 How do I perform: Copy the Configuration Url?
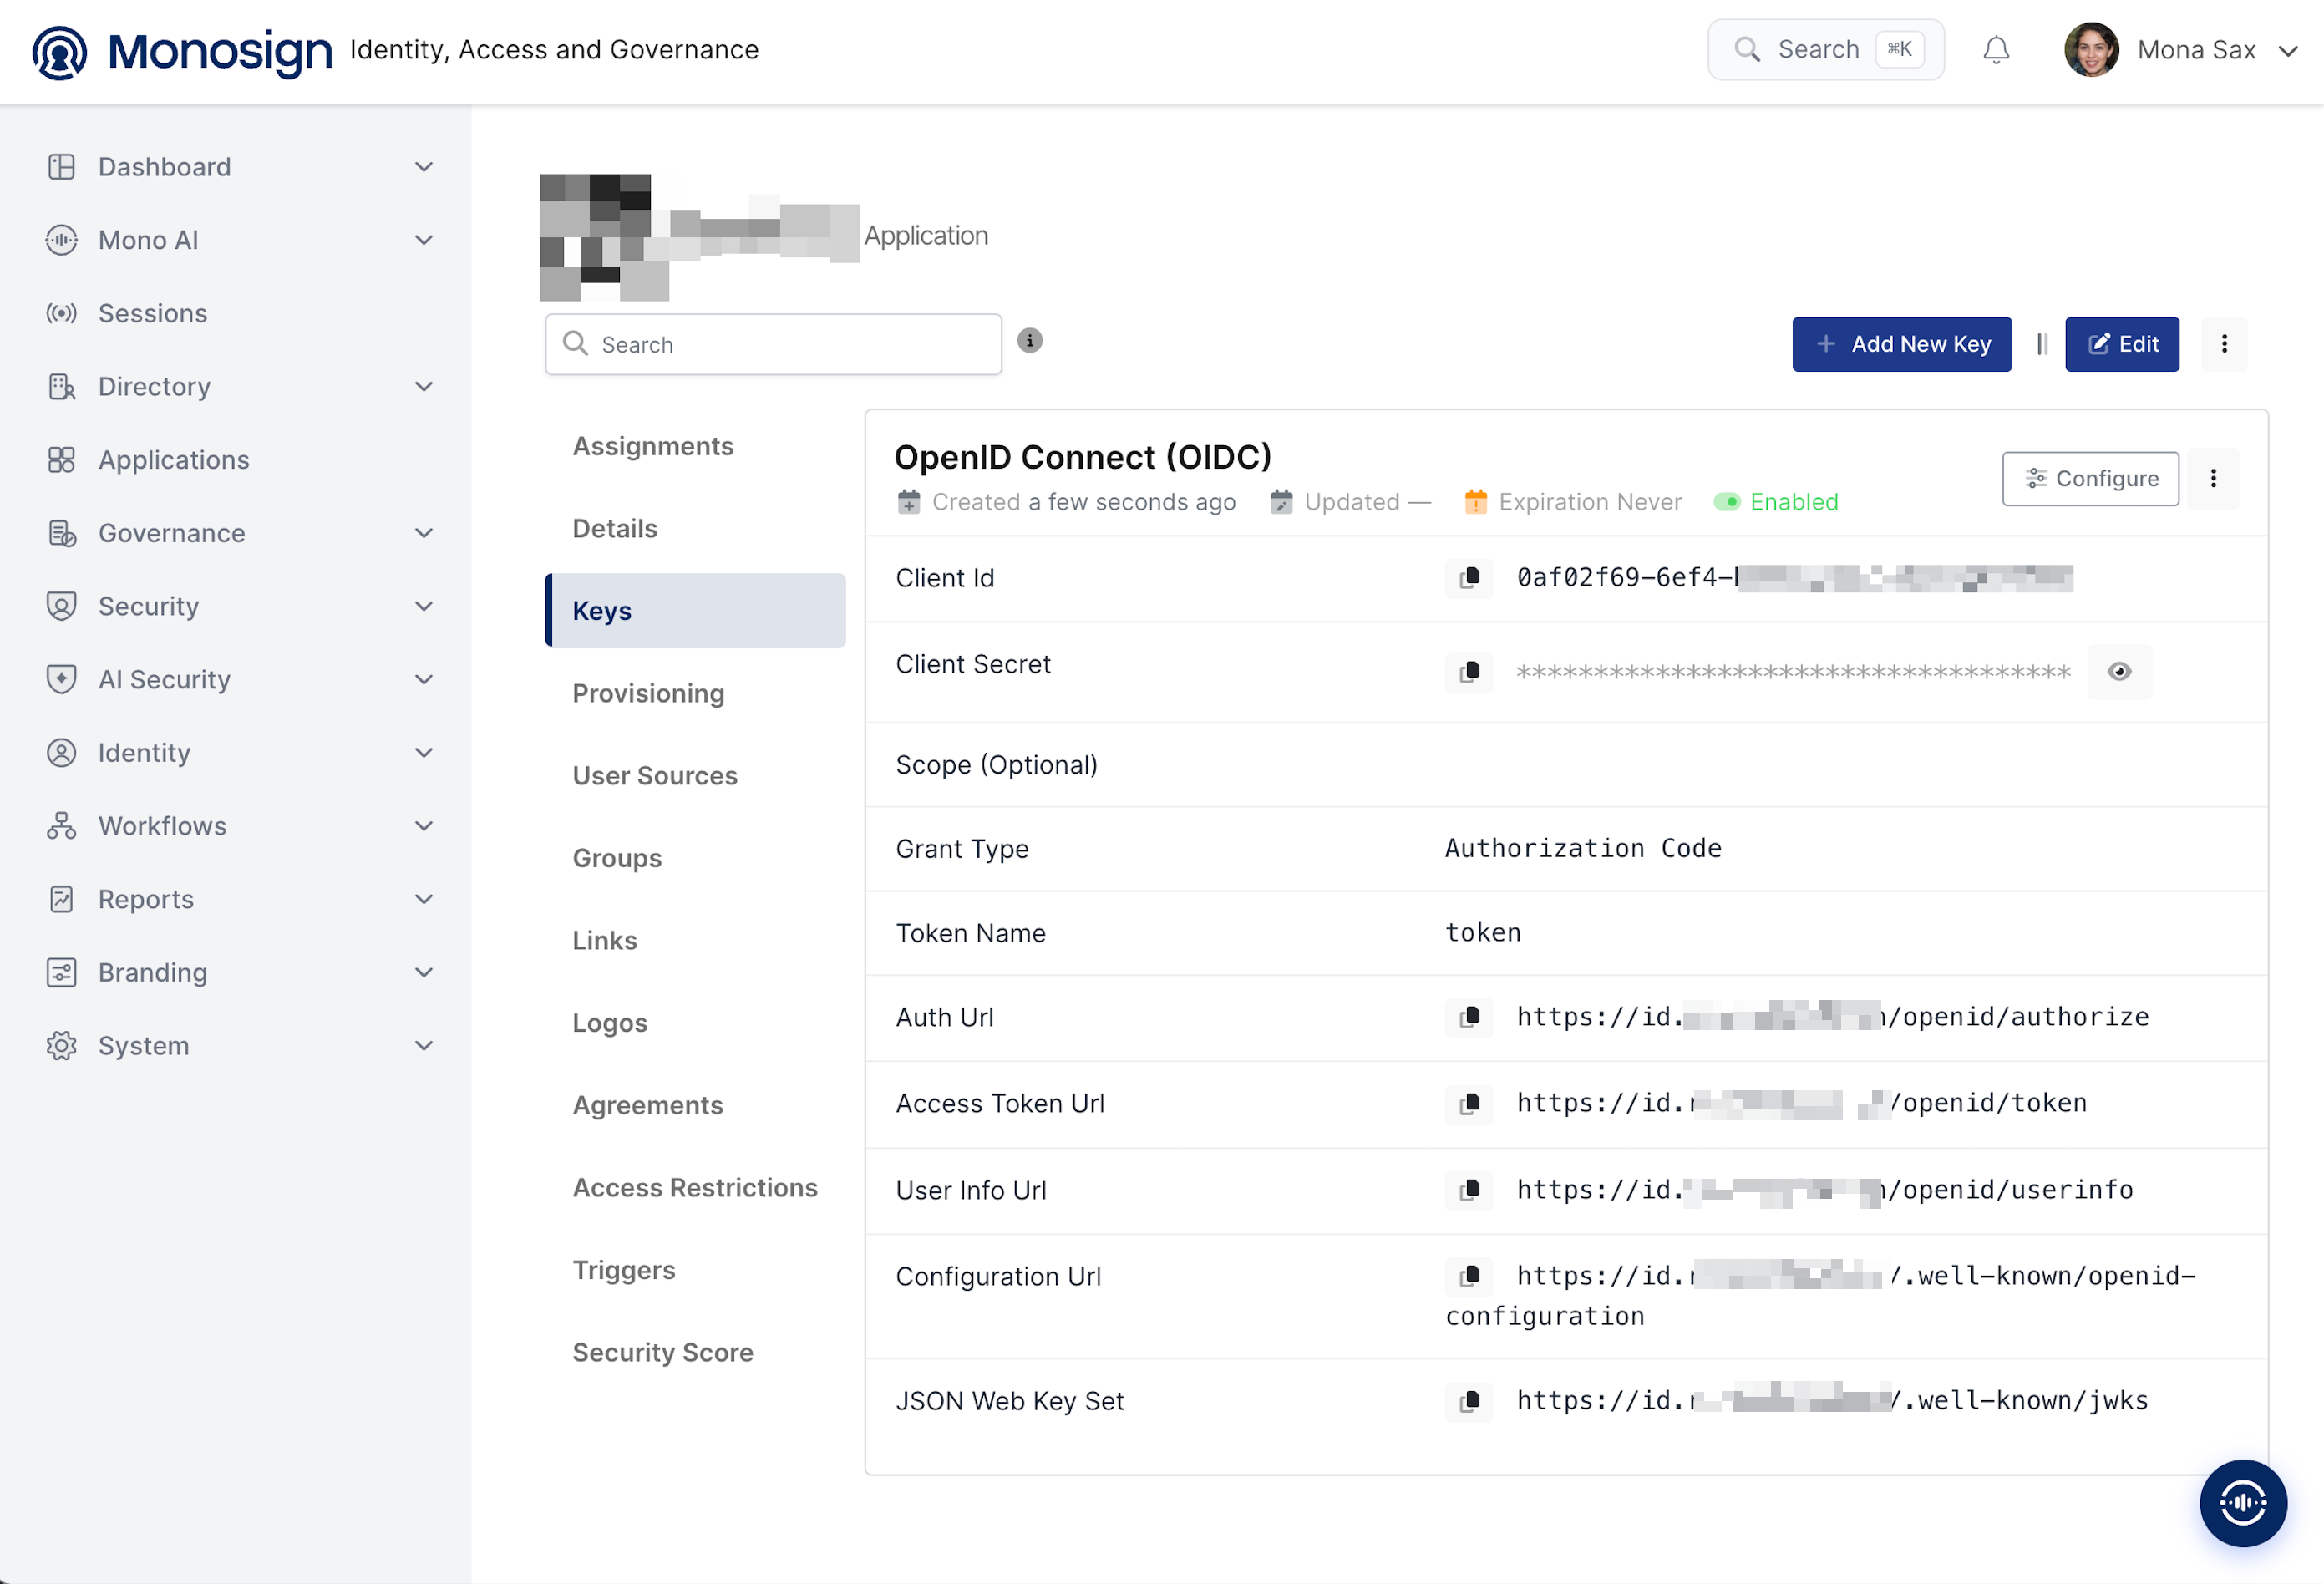pos(1469,1276)
